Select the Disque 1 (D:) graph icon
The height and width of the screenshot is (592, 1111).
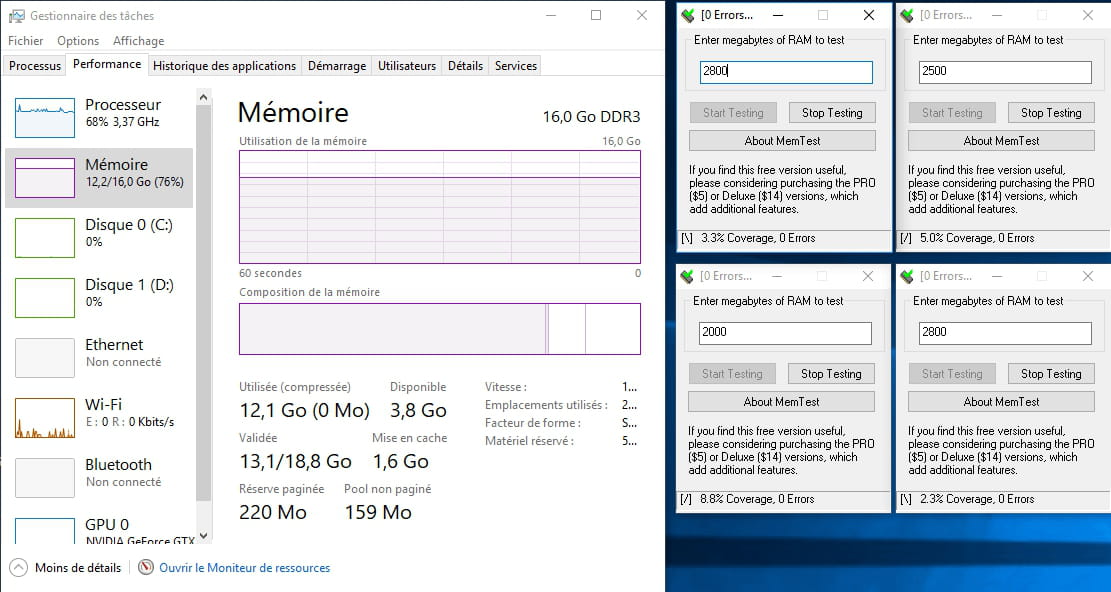pyautogui.click(x=45, y=298)
